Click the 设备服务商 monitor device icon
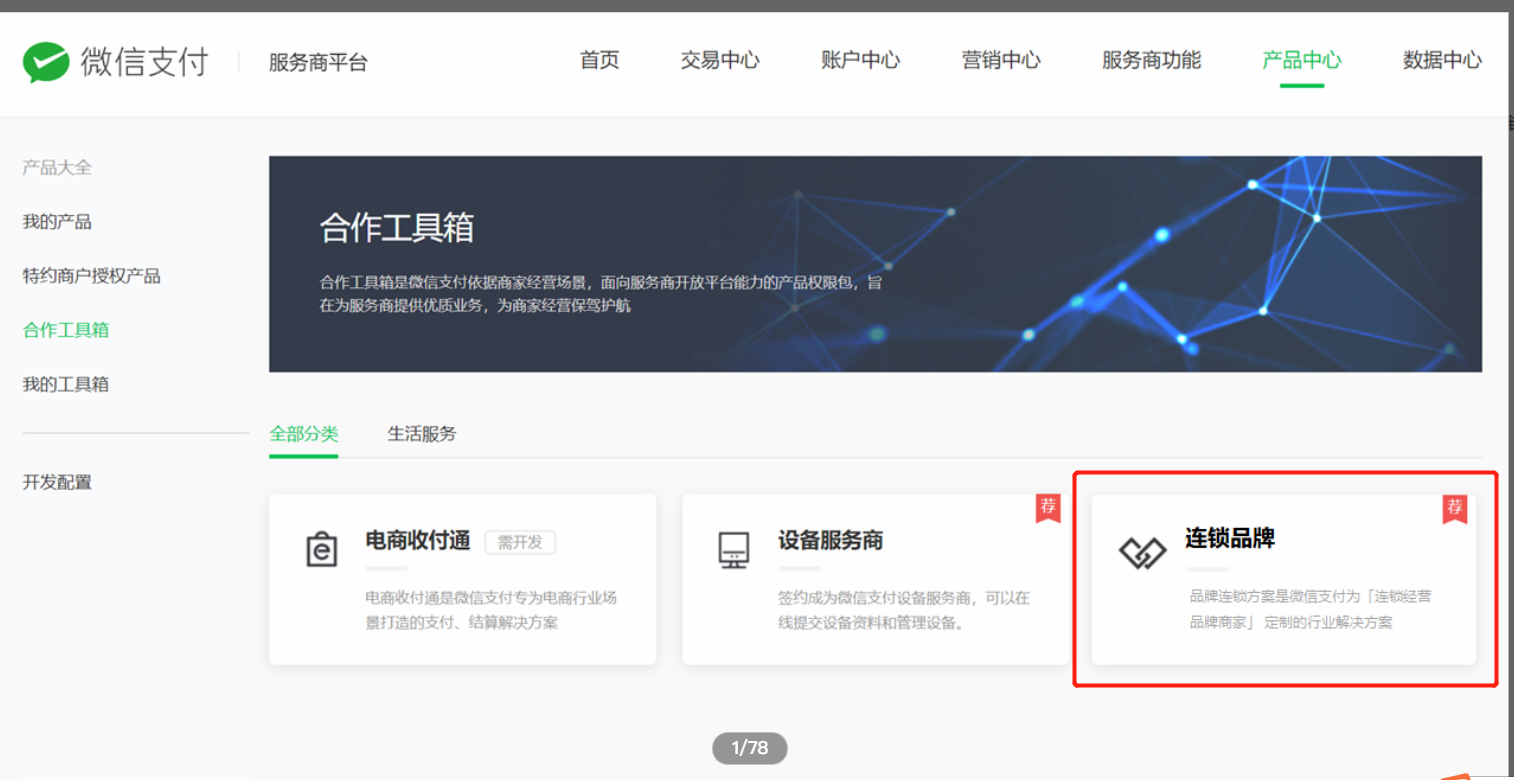1514x780 pixels. [734, 550]
